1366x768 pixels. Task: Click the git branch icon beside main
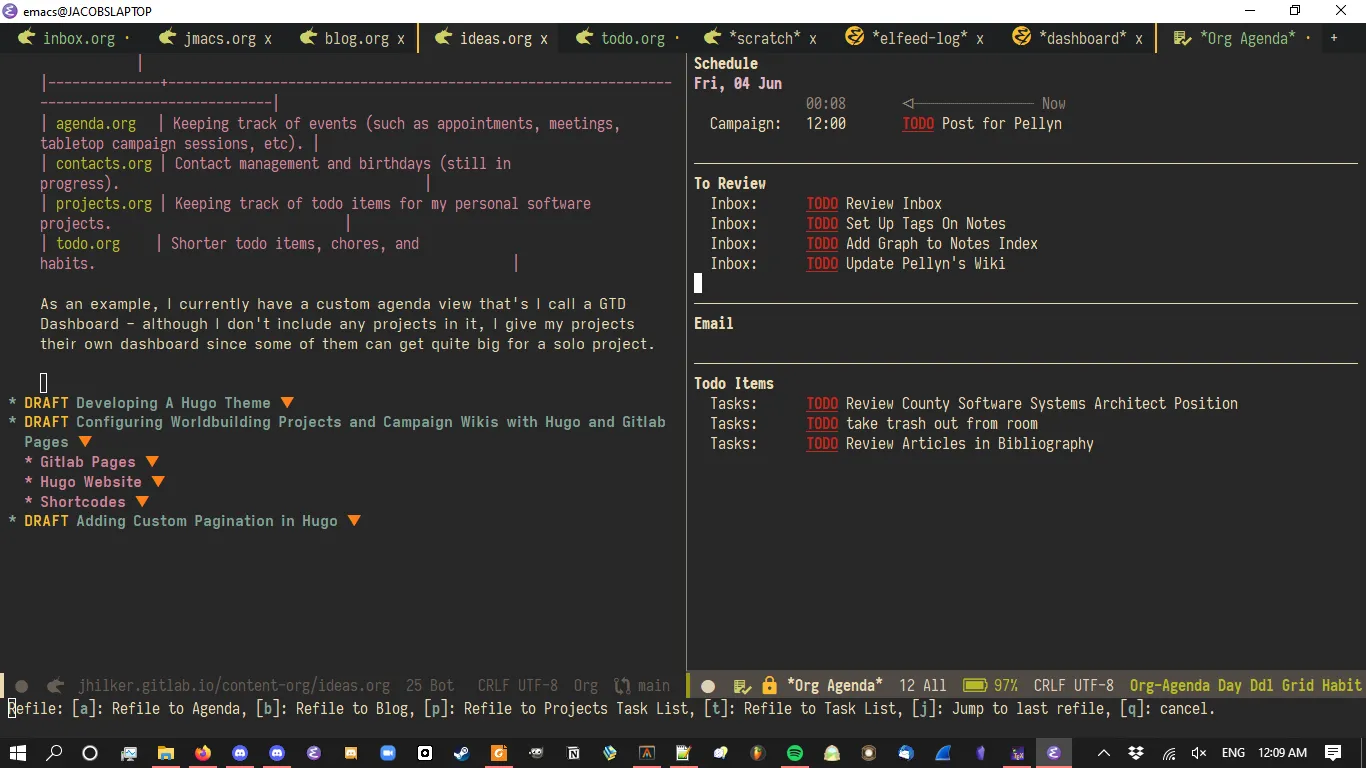click(x=622, y=686)
